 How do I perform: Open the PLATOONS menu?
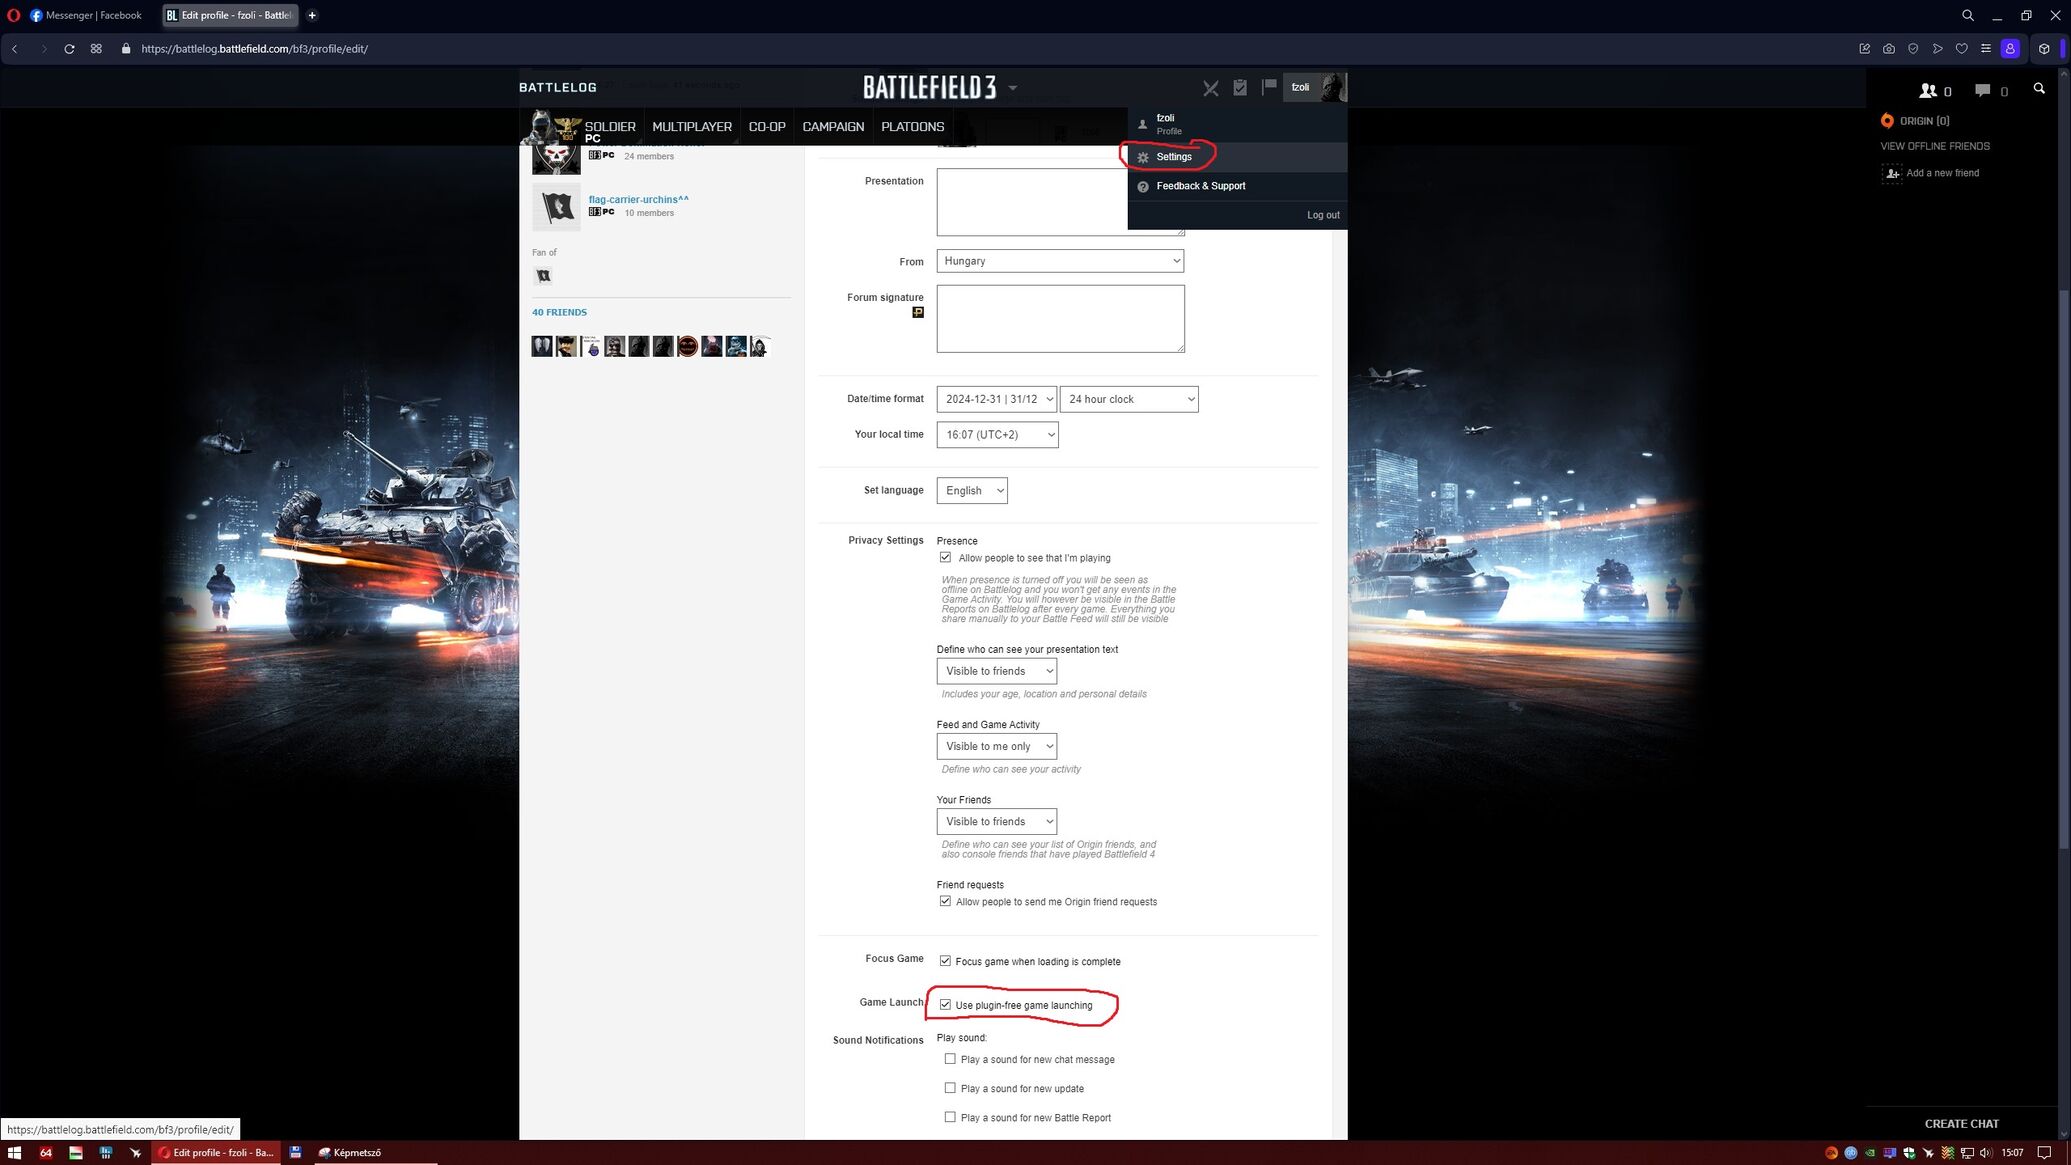pos(912,127)
